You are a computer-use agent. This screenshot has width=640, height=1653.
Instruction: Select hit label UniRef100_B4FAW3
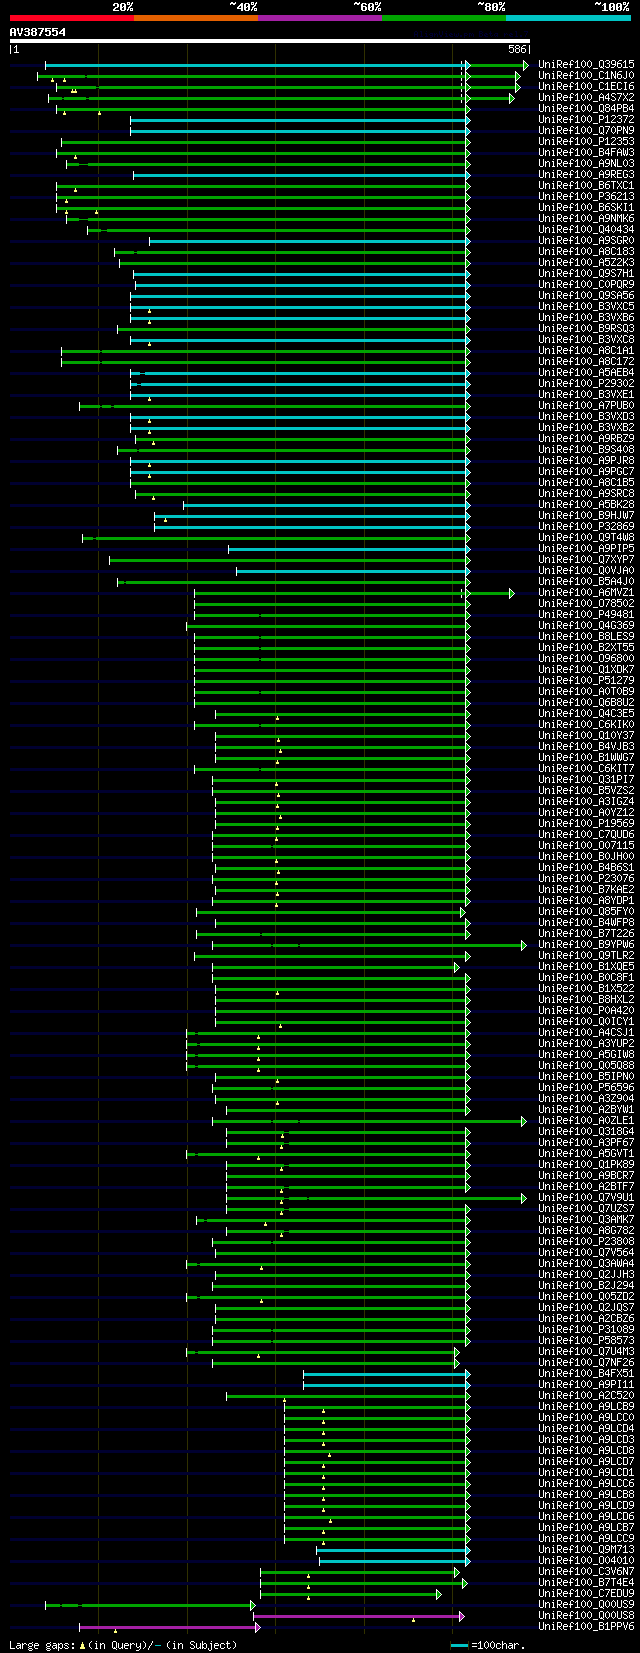coord(586,152)
